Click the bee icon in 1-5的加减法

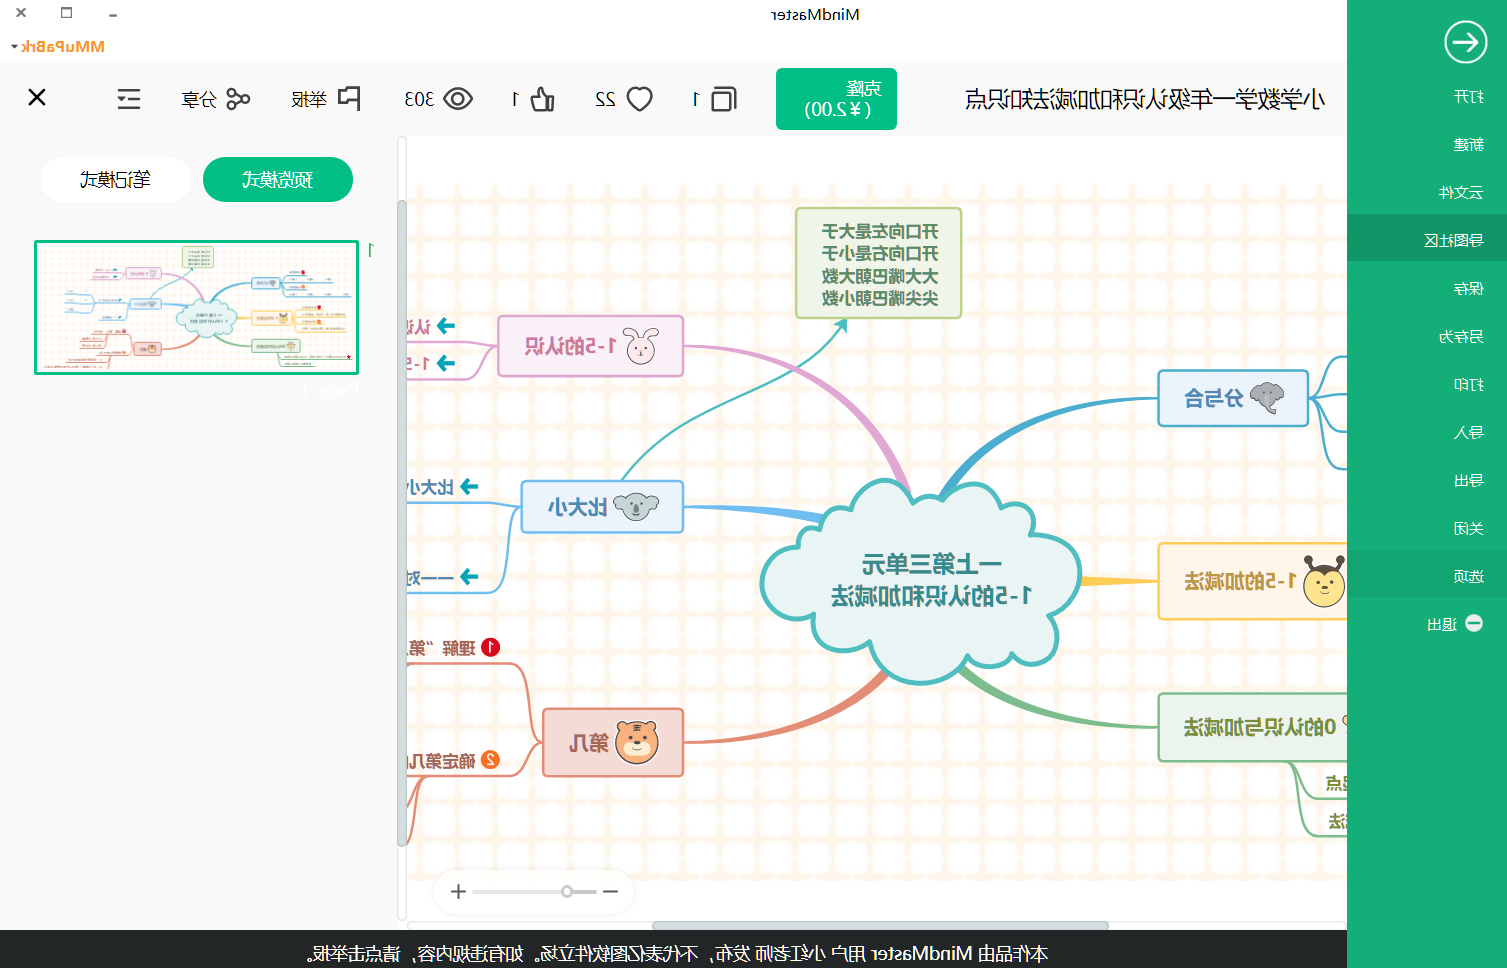[x=1324, y=582]
